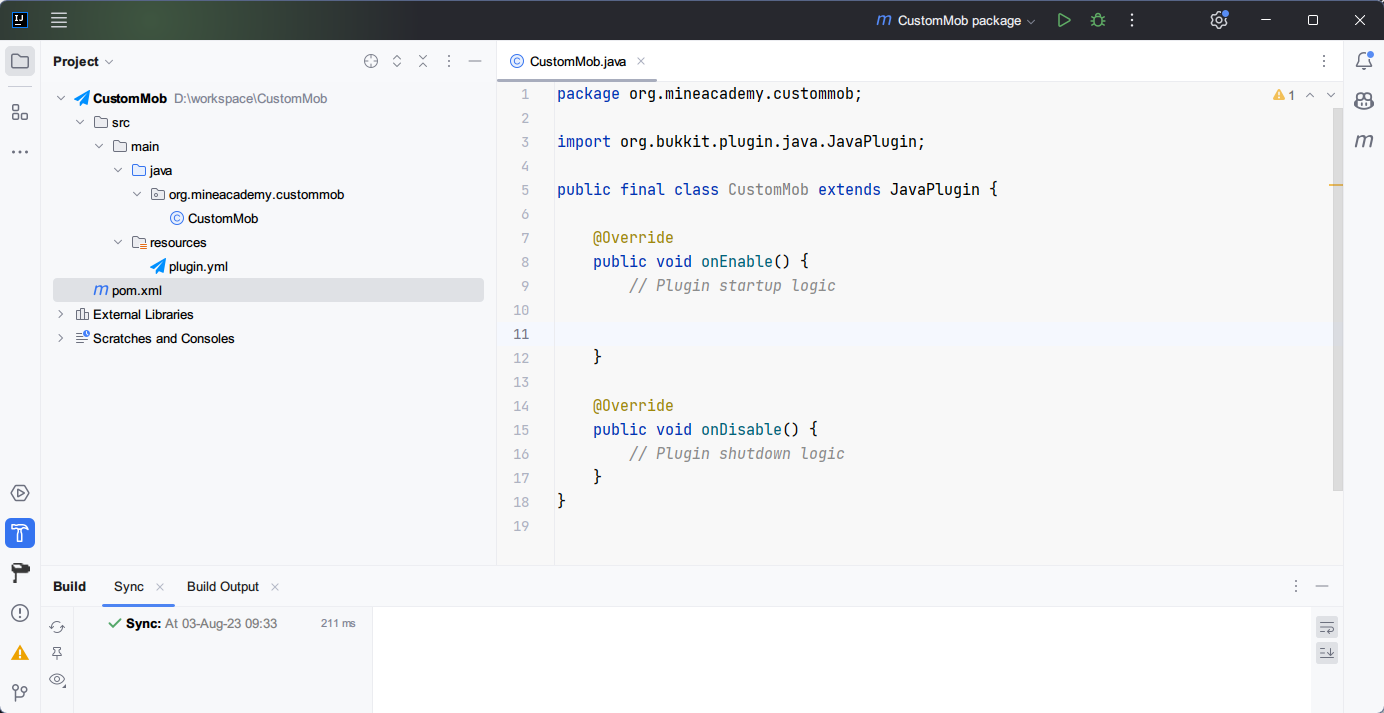Open the Git version control tool window
Screen dimensions: 1384x713
pyautogui.click(x=20, y=692)
